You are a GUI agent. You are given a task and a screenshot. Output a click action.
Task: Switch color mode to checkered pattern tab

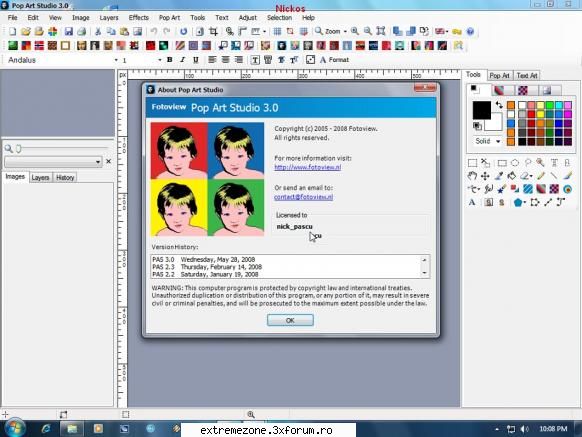pyautogui.click(x=526, y=90)
